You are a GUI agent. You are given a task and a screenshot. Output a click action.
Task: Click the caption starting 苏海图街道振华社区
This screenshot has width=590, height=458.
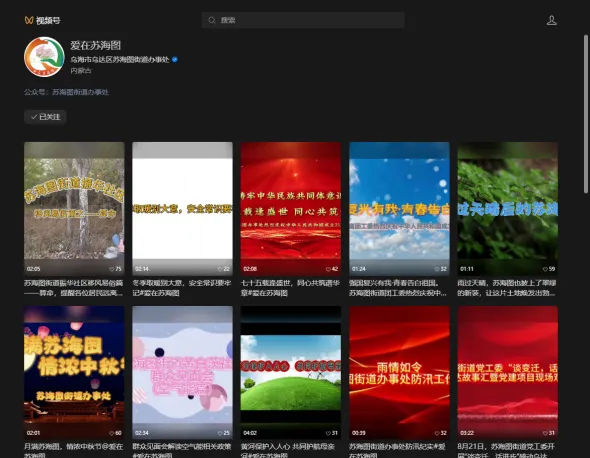74,288
